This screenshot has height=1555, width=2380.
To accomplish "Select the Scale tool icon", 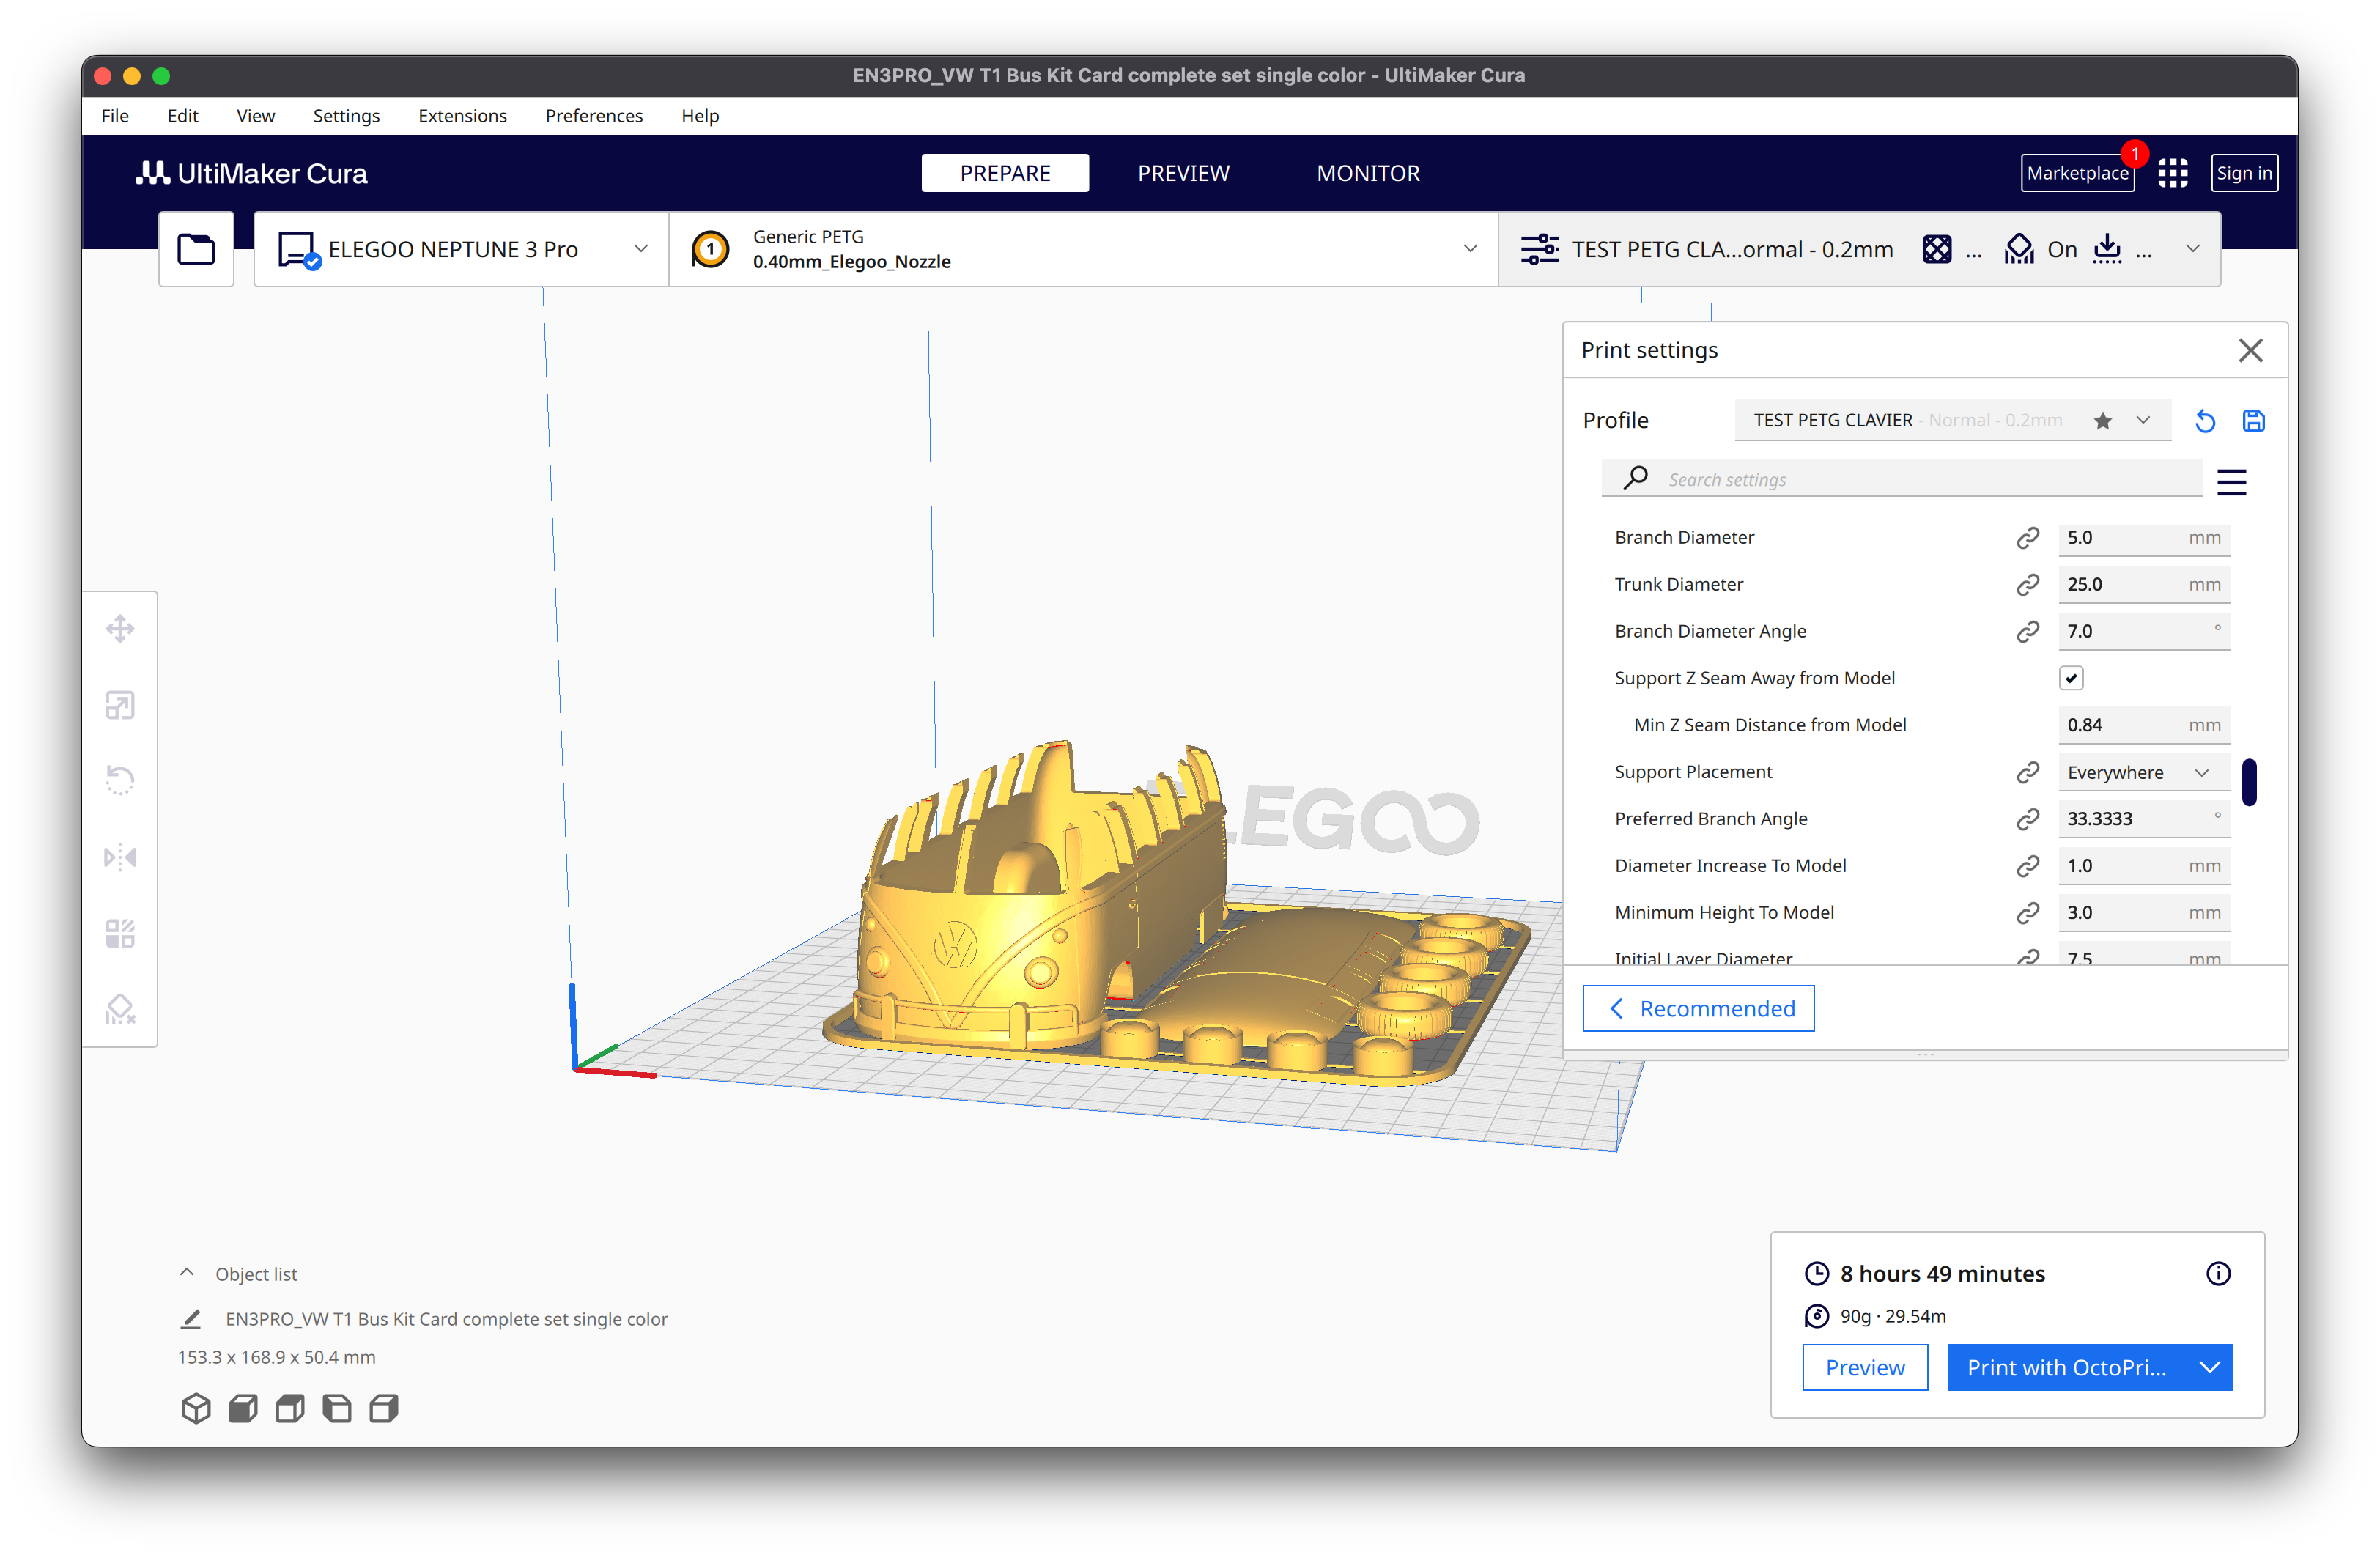I will click(x=120, y=705).
